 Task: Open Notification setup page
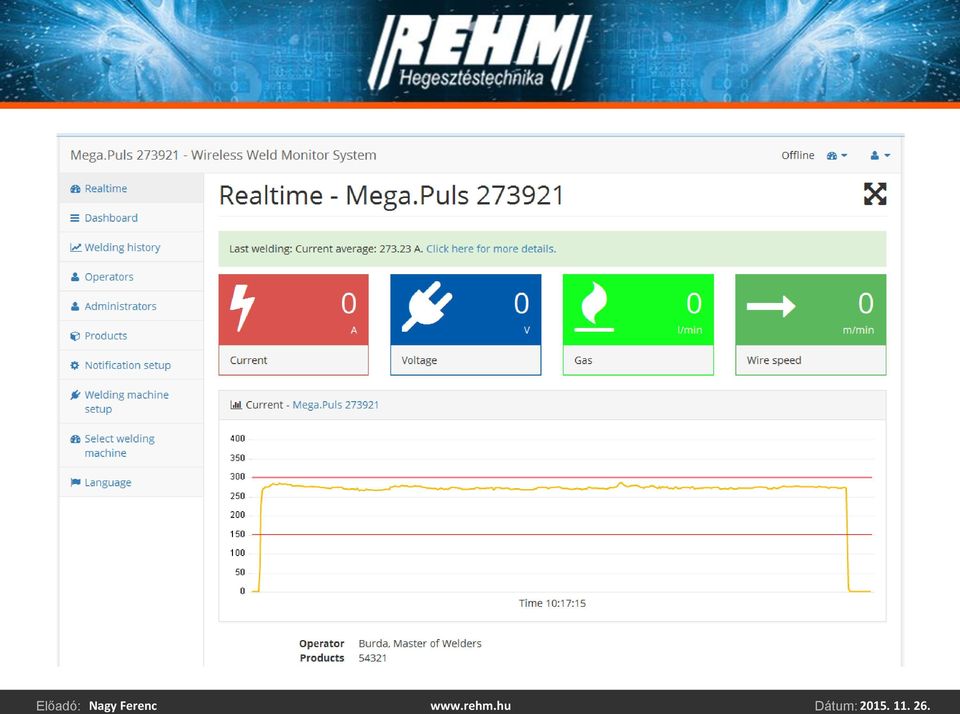(x=131, y=365)
